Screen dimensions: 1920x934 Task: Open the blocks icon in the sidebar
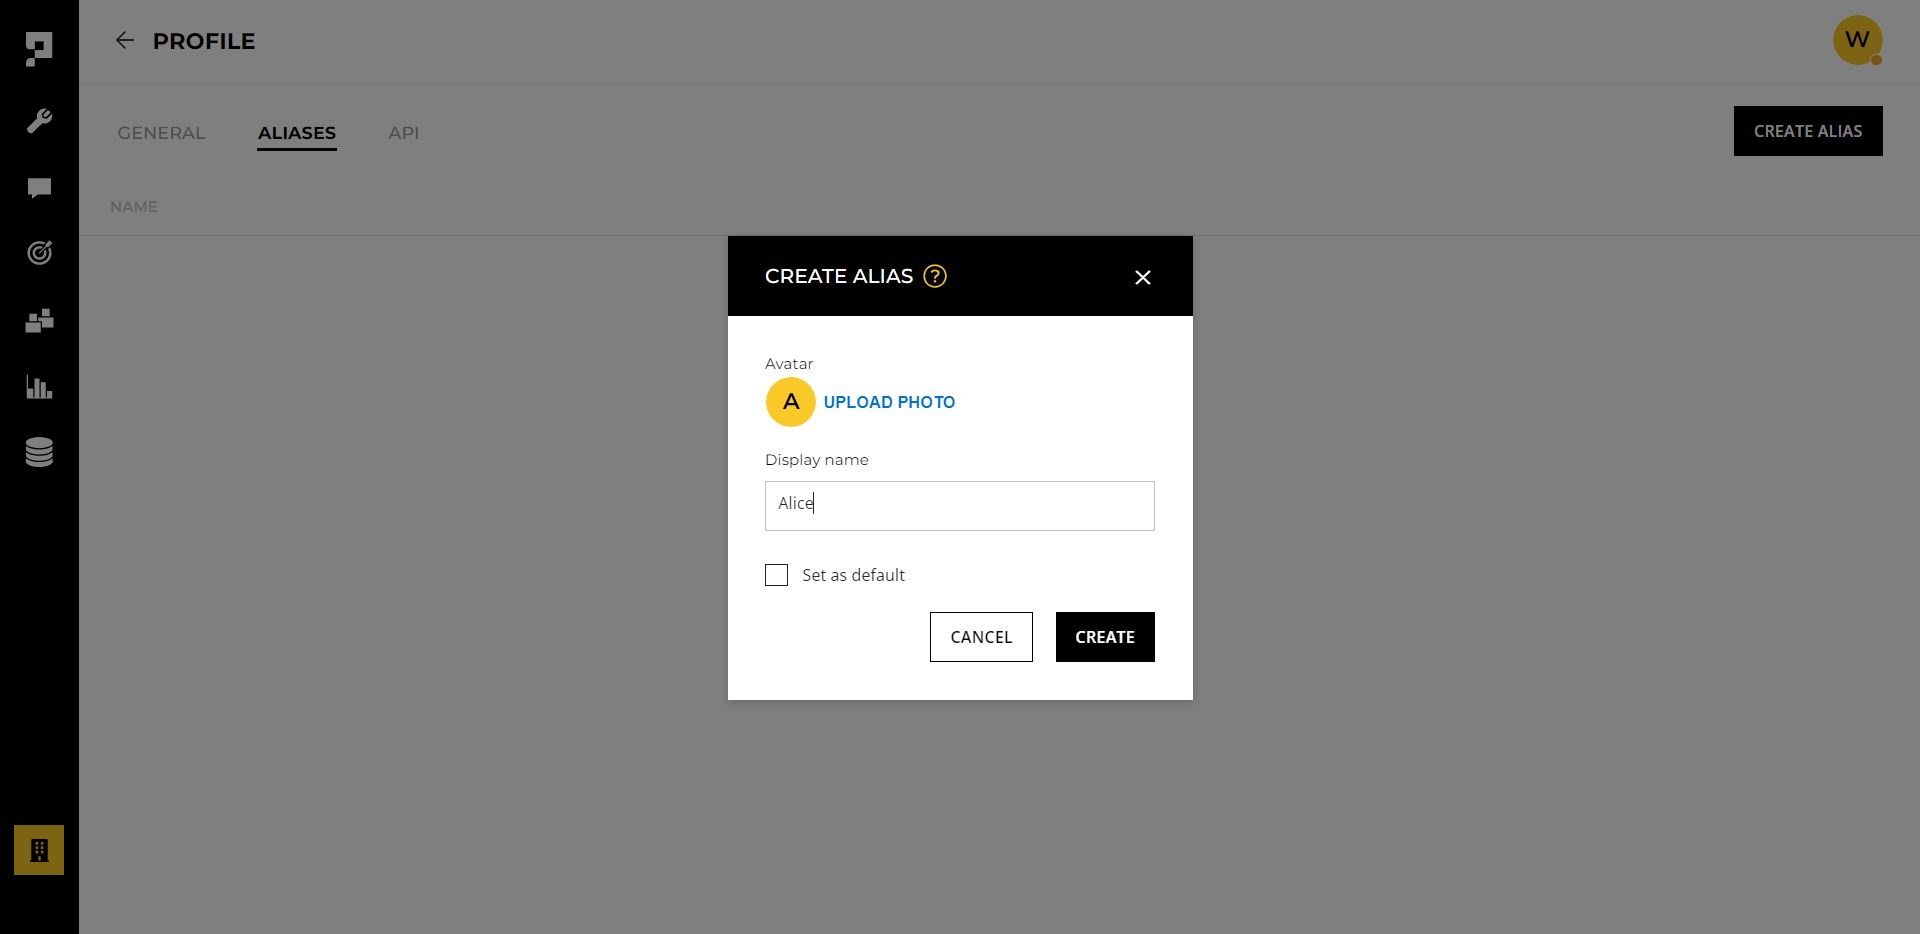pos(39,321)
